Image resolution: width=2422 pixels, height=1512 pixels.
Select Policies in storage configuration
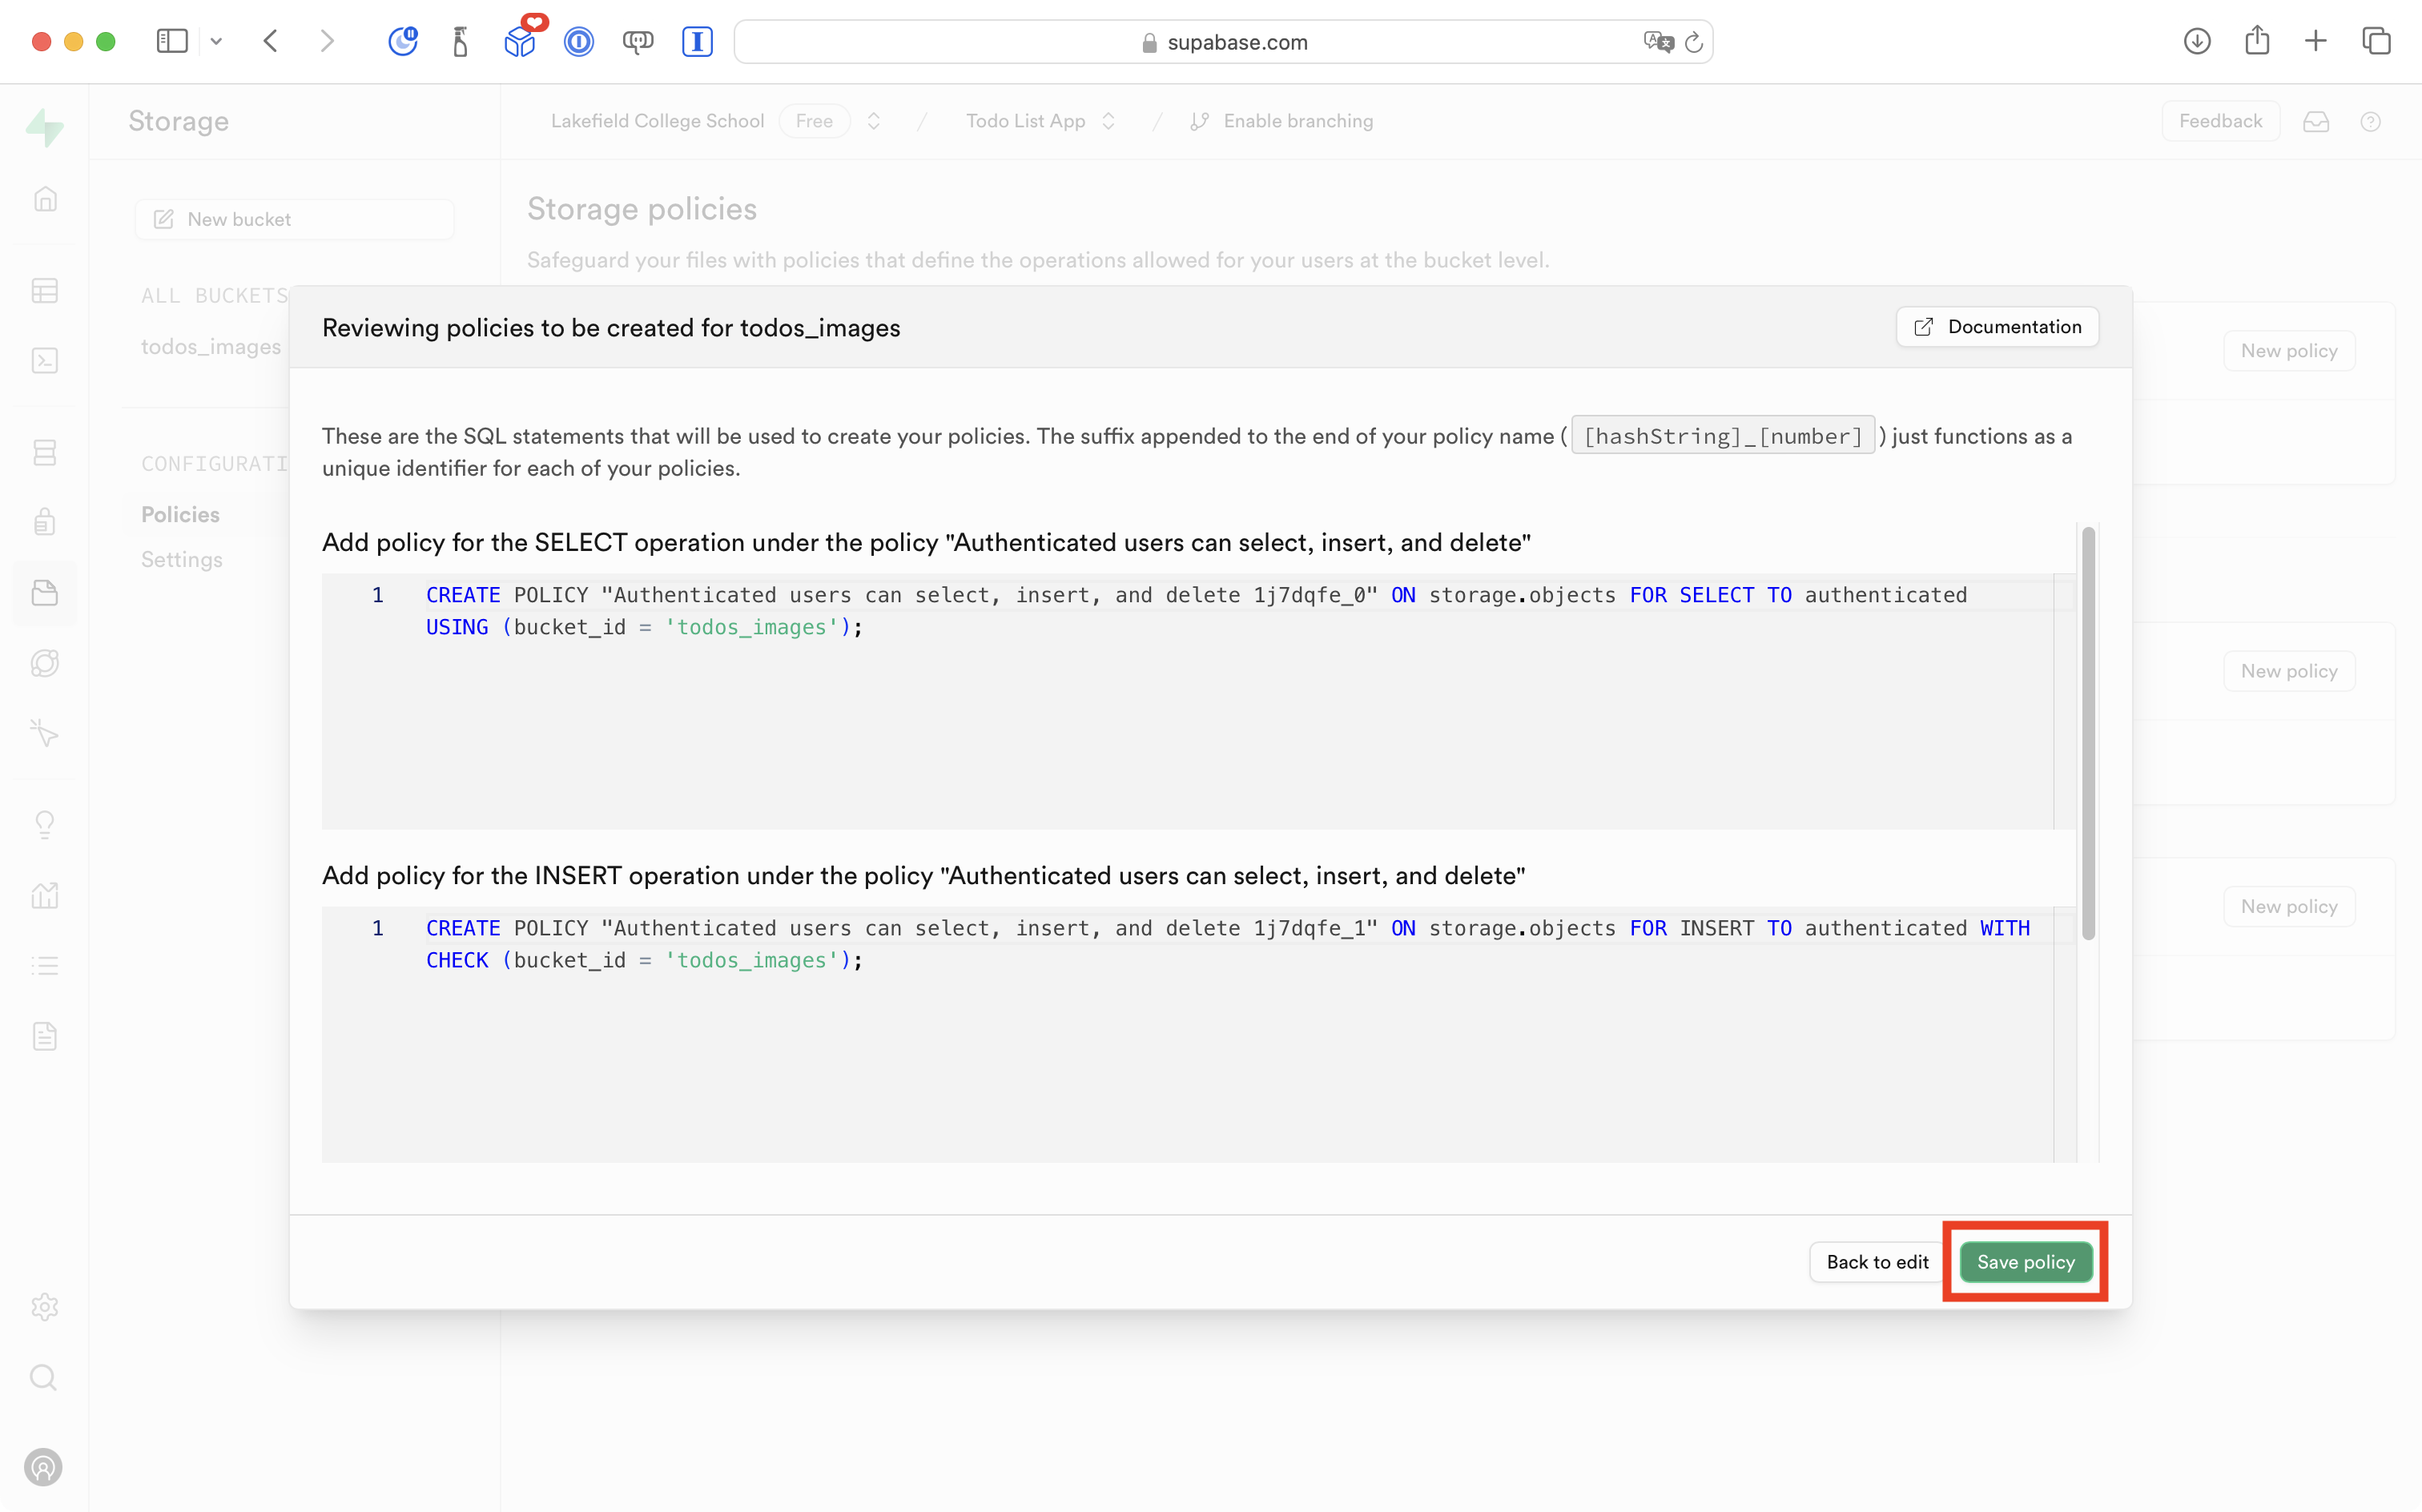click(180, 514)
